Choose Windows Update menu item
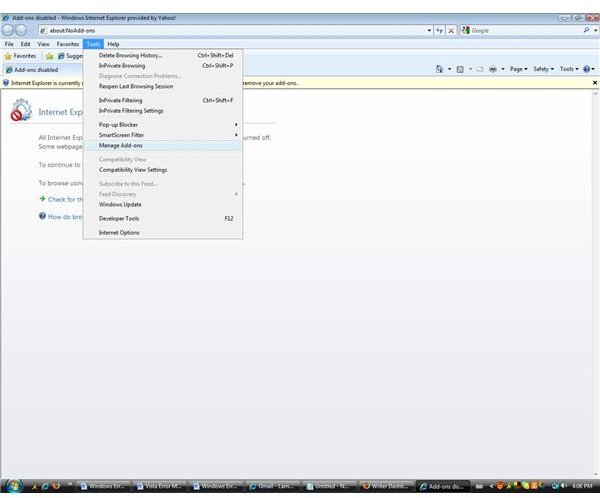 click(163, 204)
